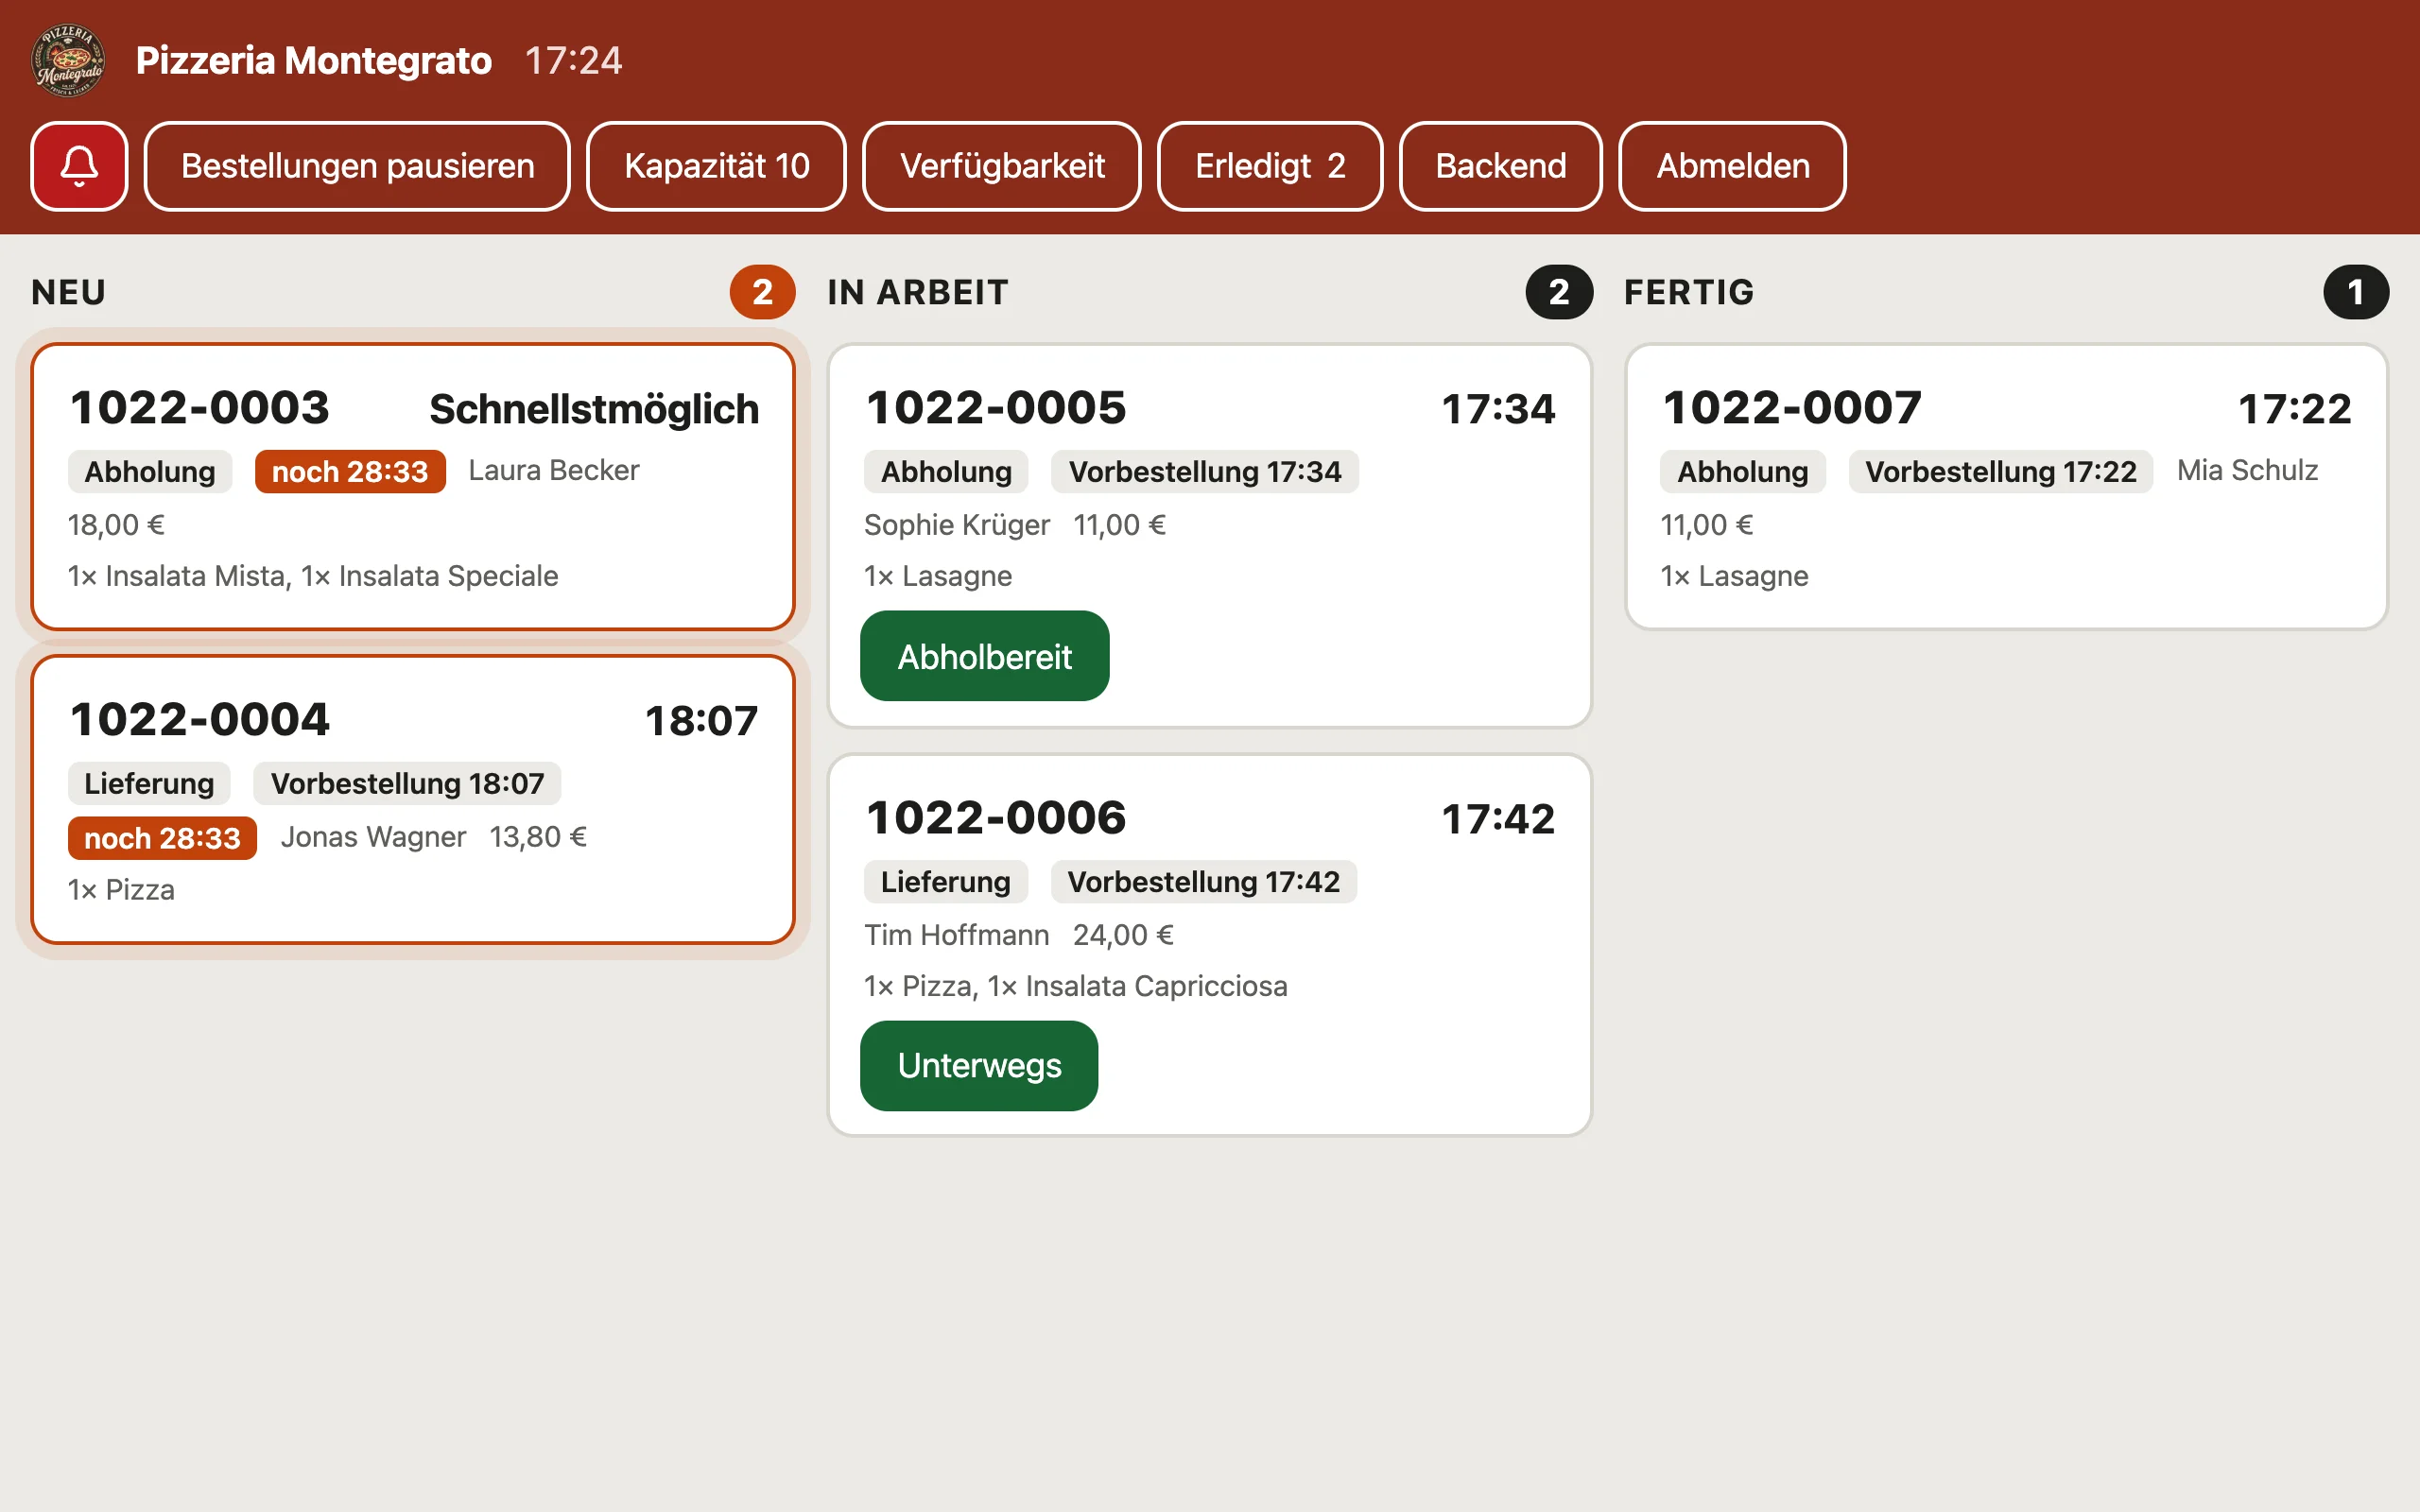
Task: Click the 24,00 € order total
Action: click(1123, 935)
